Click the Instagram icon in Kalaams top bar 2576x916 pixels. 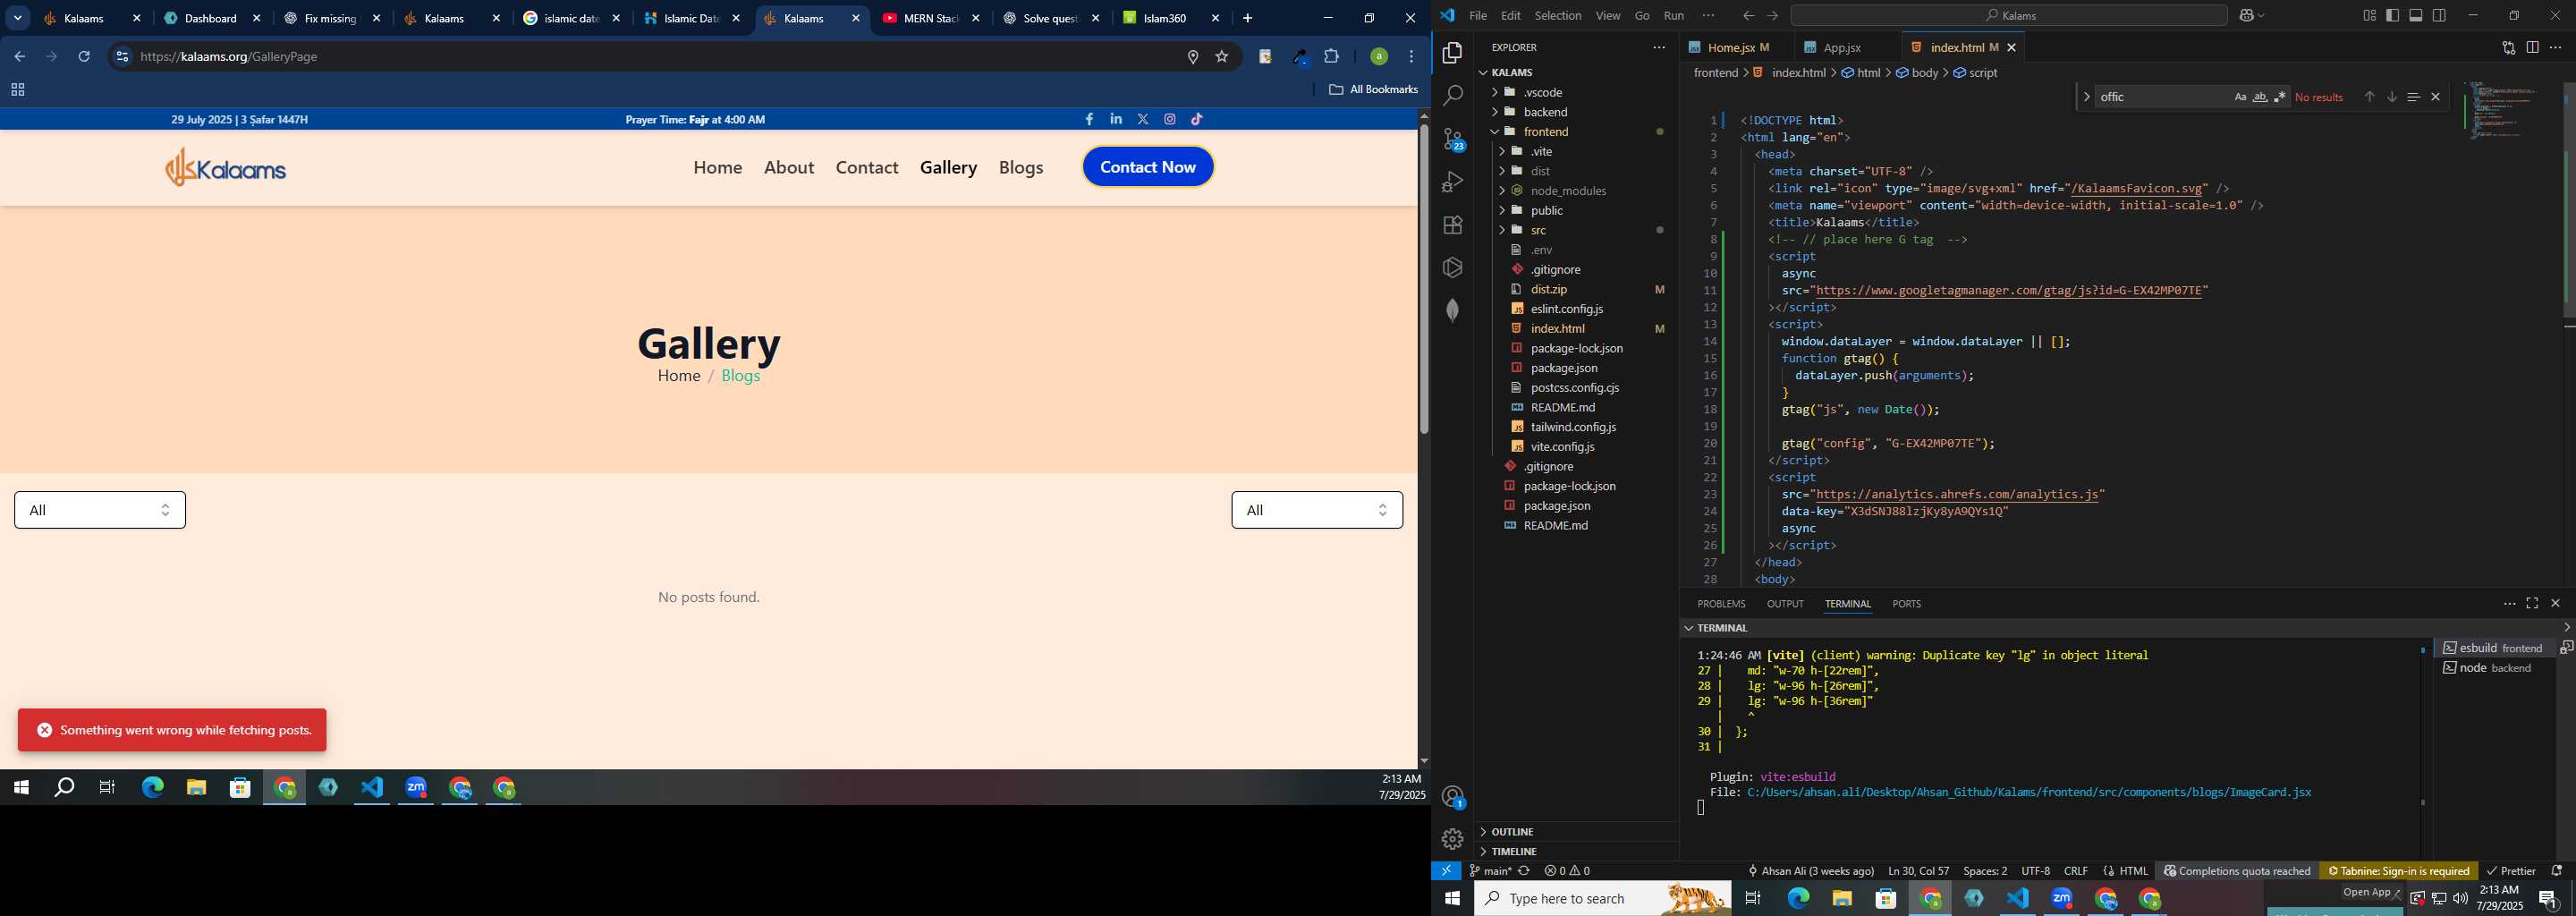(1170, 119)
